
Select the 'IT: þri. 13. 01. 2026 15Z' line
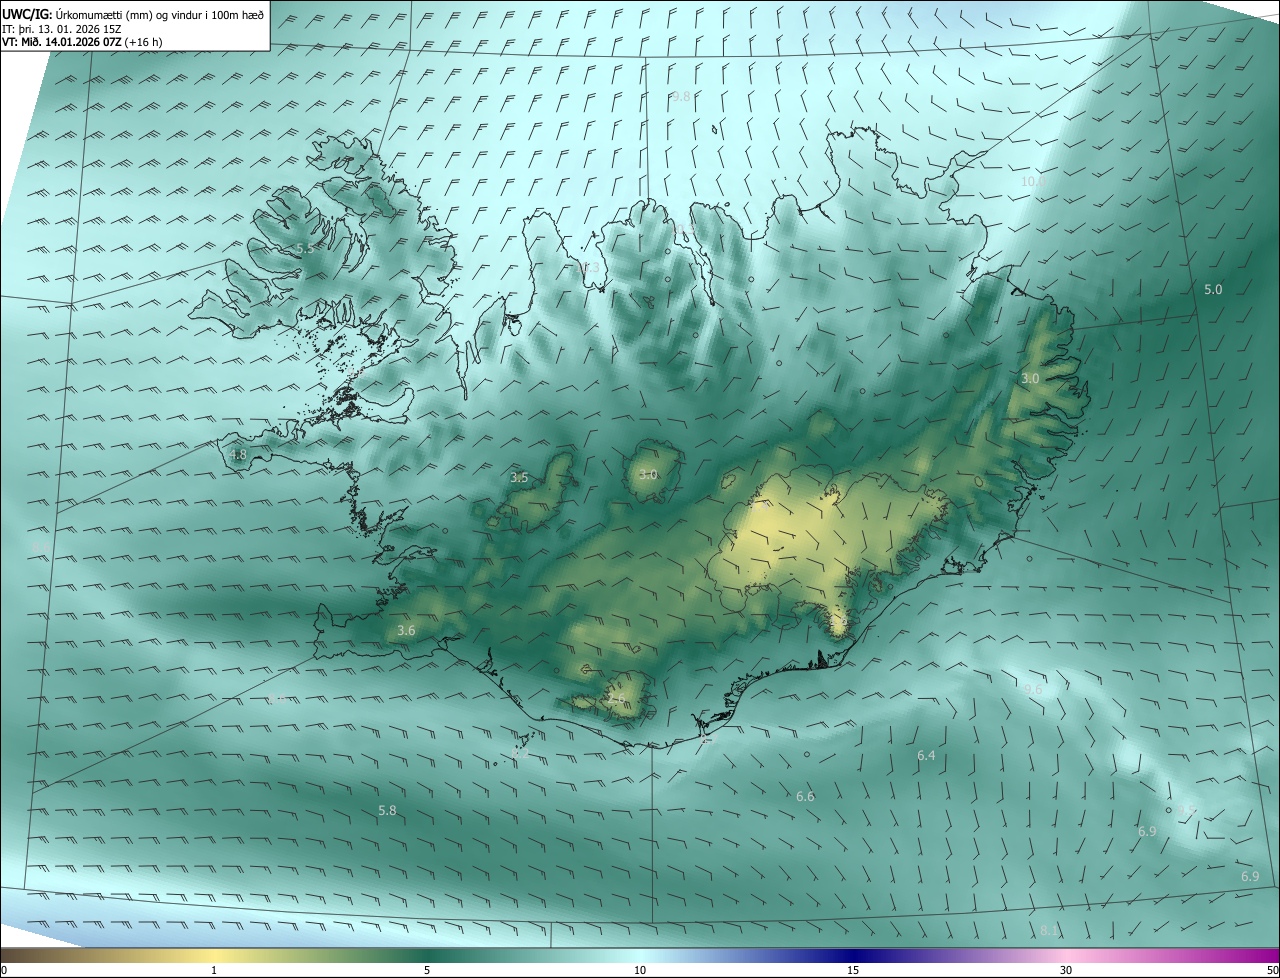coord(62,27)
